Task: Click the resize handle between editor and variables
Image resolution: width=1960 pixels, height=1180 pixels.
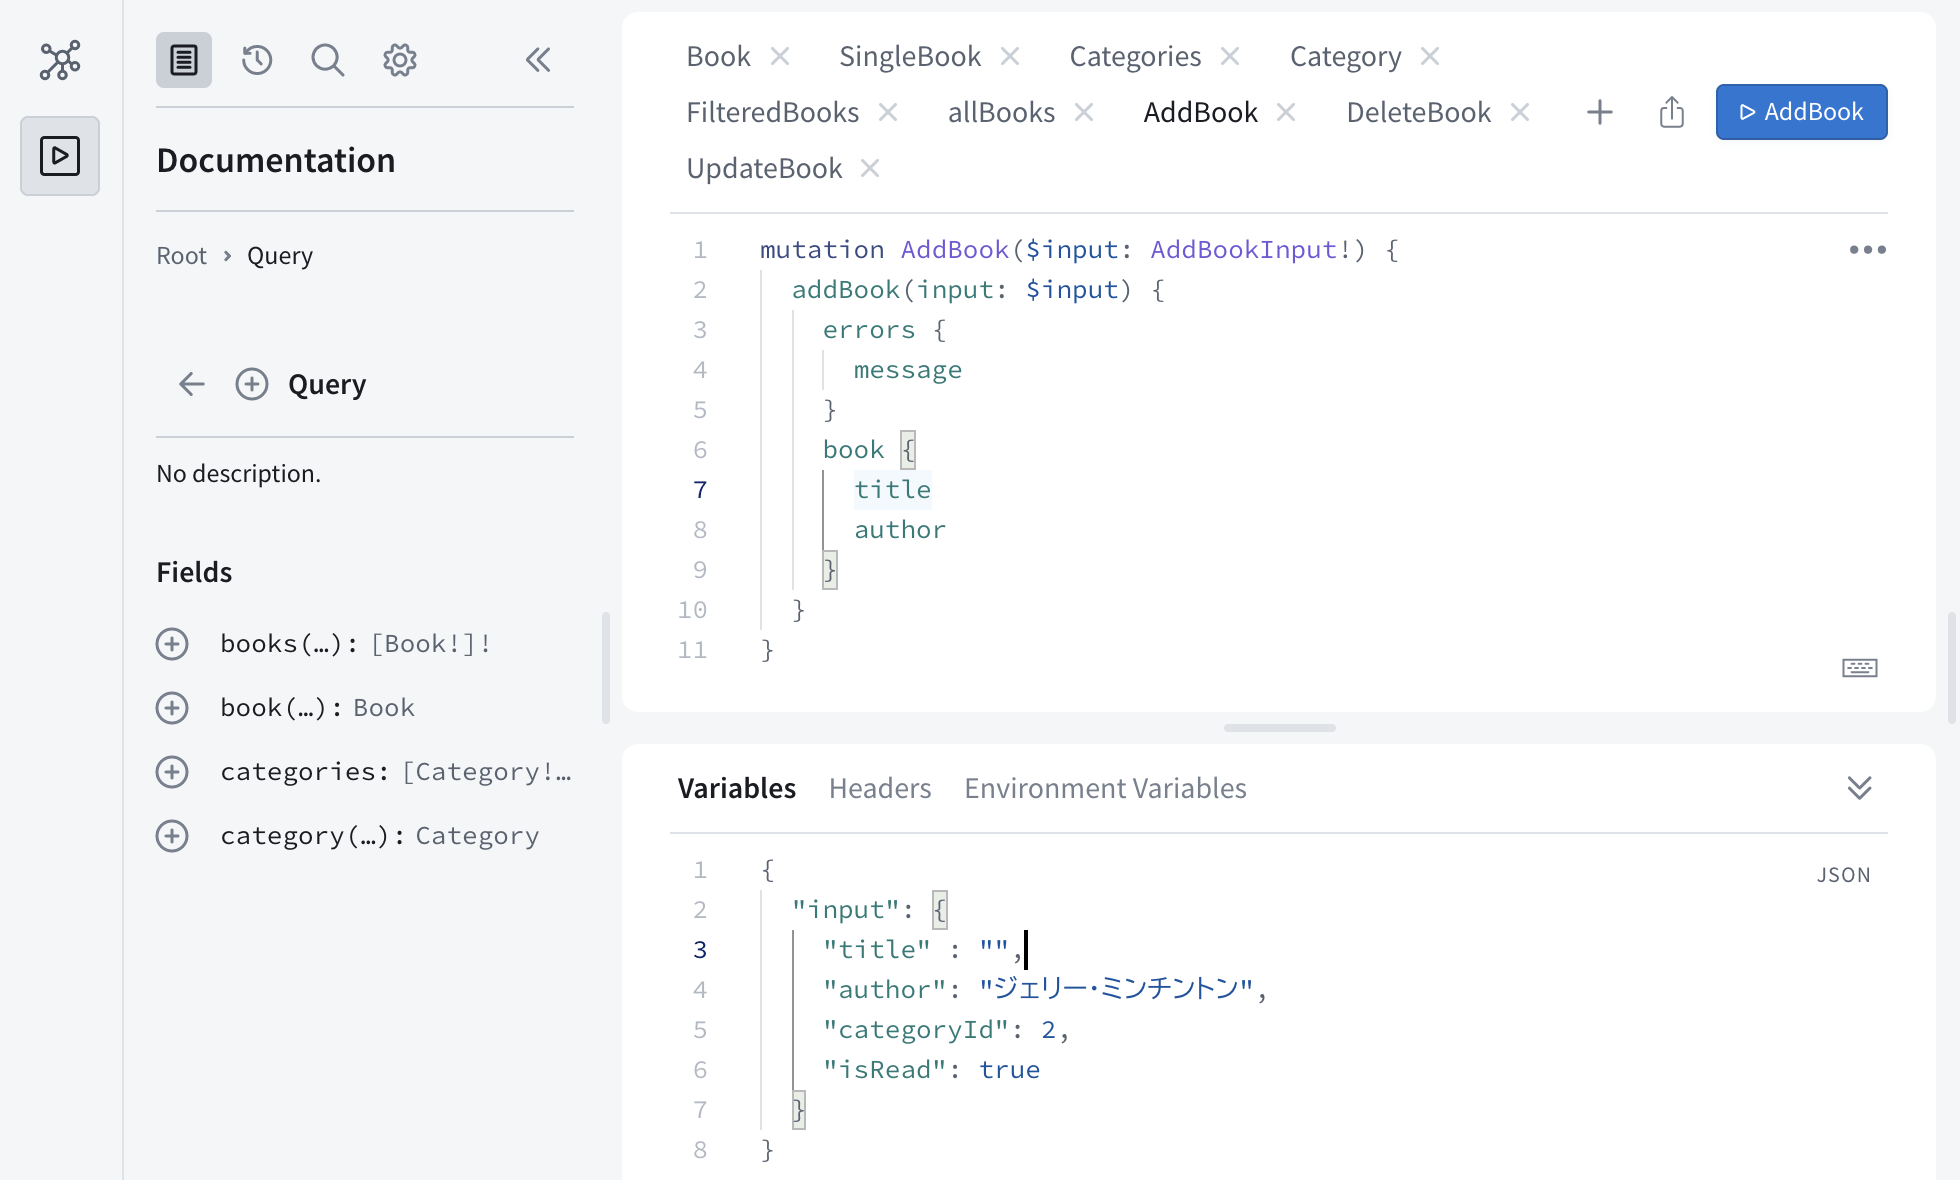Action: click(x=1279, y=728)
